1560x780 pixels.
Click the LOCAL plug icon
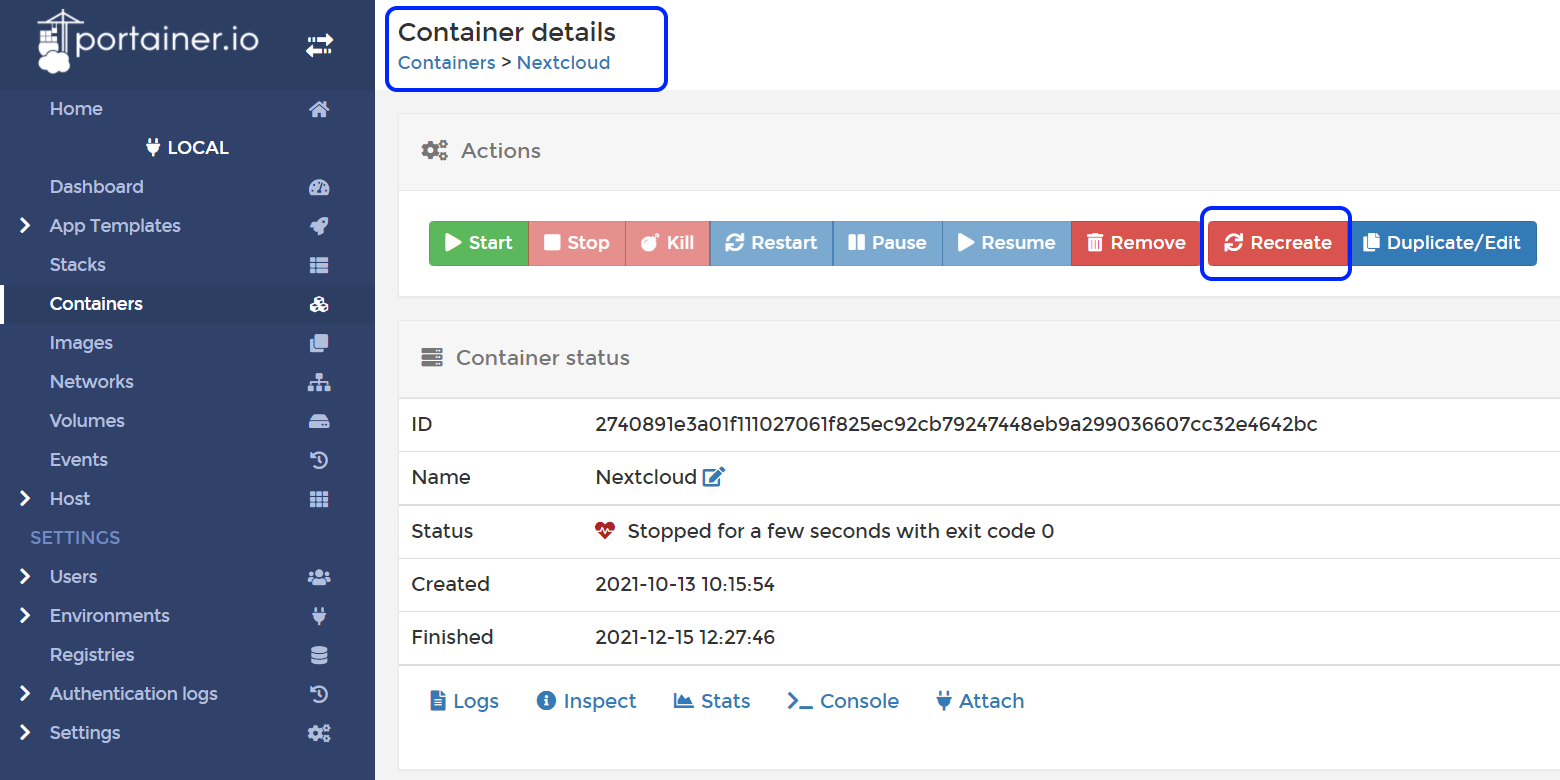(153, 147)
